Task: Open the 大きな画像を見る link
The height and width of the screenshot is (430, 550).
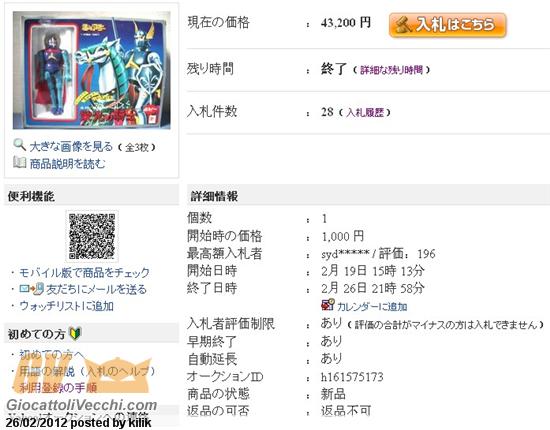Action: (x=71, y=147)
